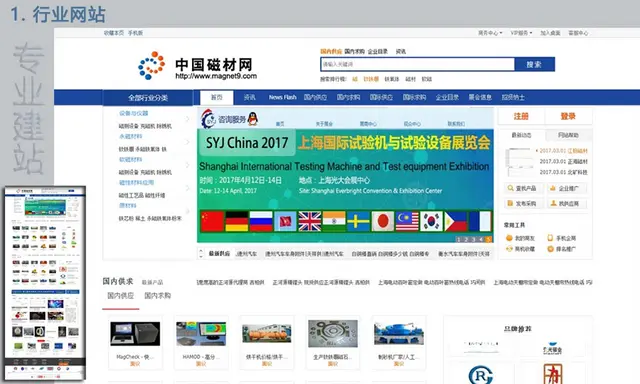Select the 国内求购 tab under 国内供求 heading
Screen dimensions: 640x384
pyautogui.click(x=158, y=295)
